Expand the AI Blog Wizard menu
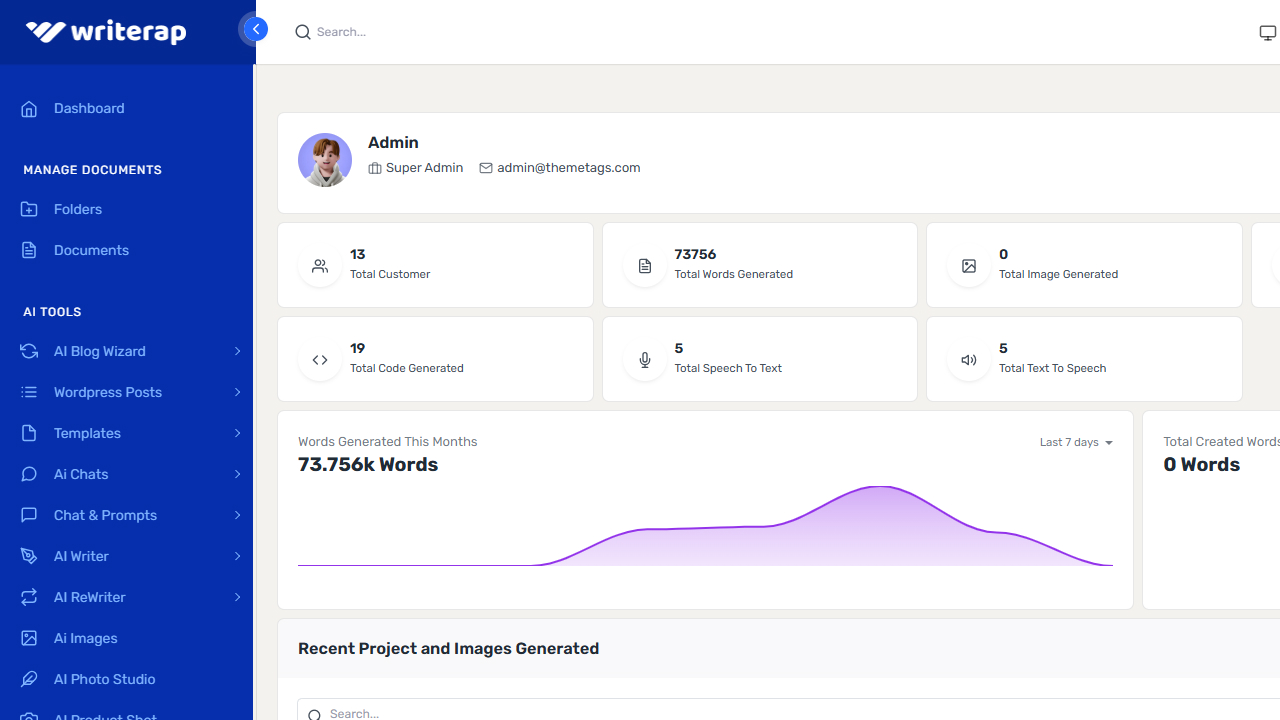 [x=99, y=351]
